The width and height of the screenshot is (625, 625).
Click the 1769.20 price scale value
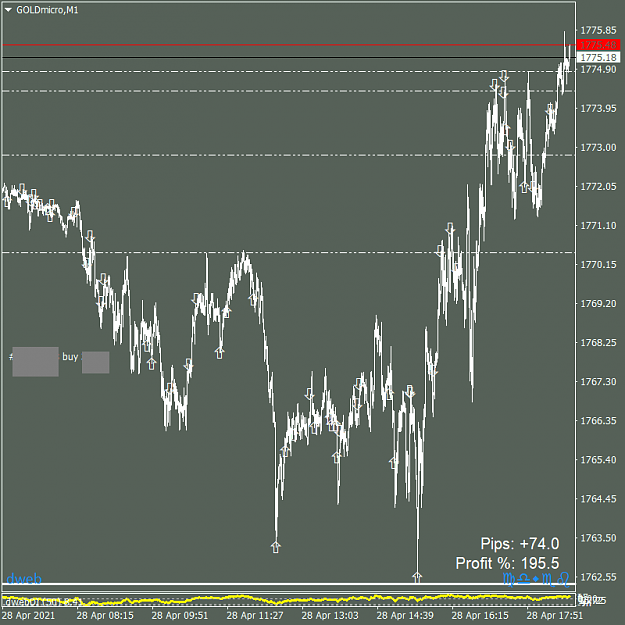(x=598, y=304)
